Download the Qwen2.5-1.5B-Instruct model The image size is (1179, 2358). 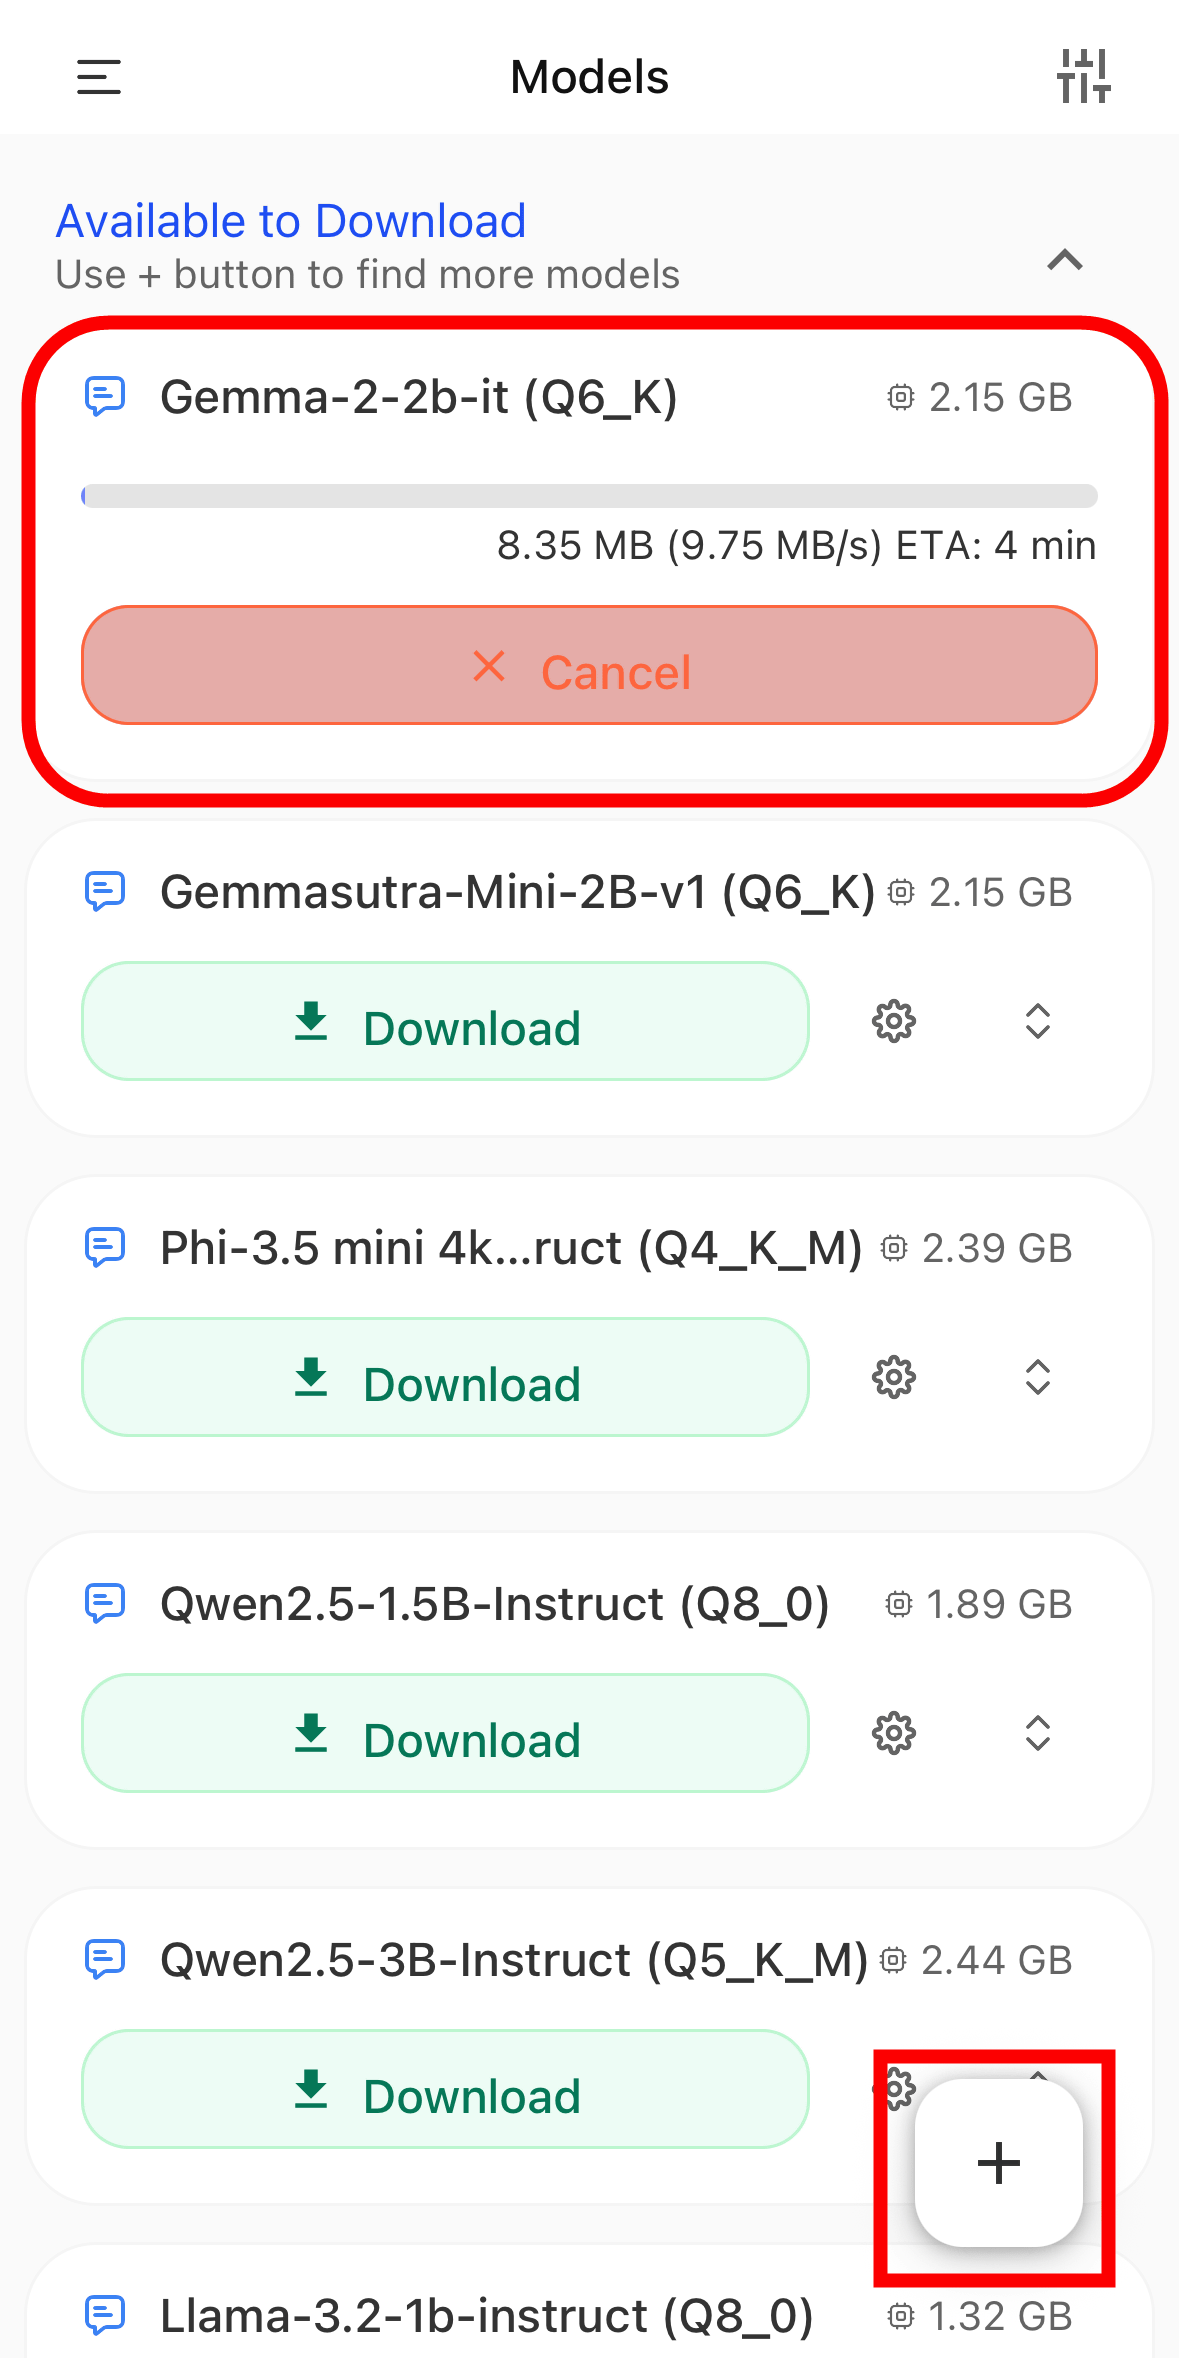(445, 1734)
